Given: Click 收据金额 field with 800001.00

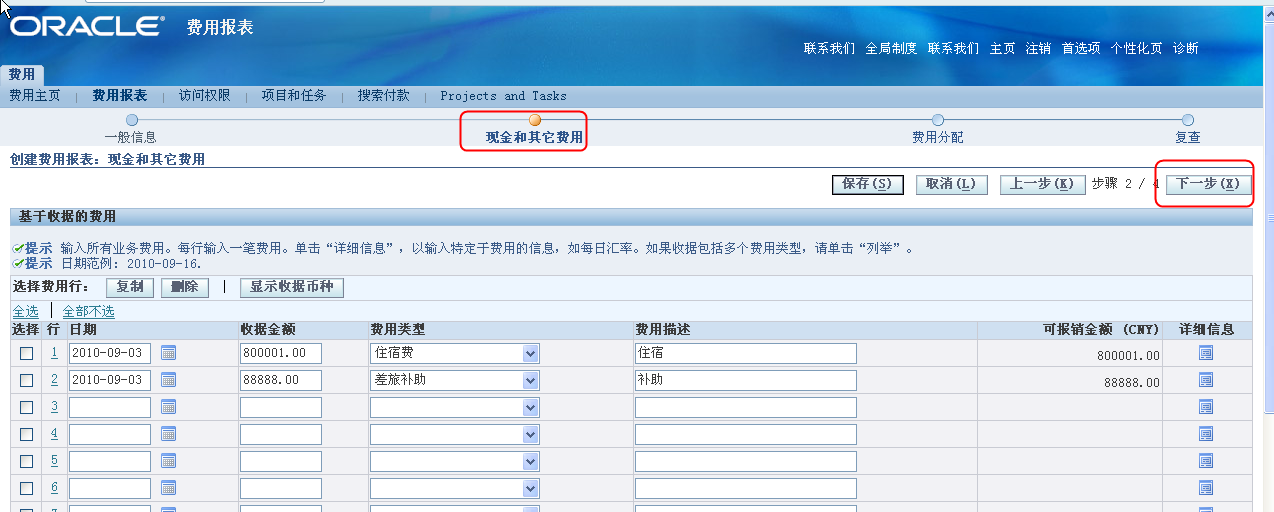Looking at the screenshot, I should (x=281, y=353).
